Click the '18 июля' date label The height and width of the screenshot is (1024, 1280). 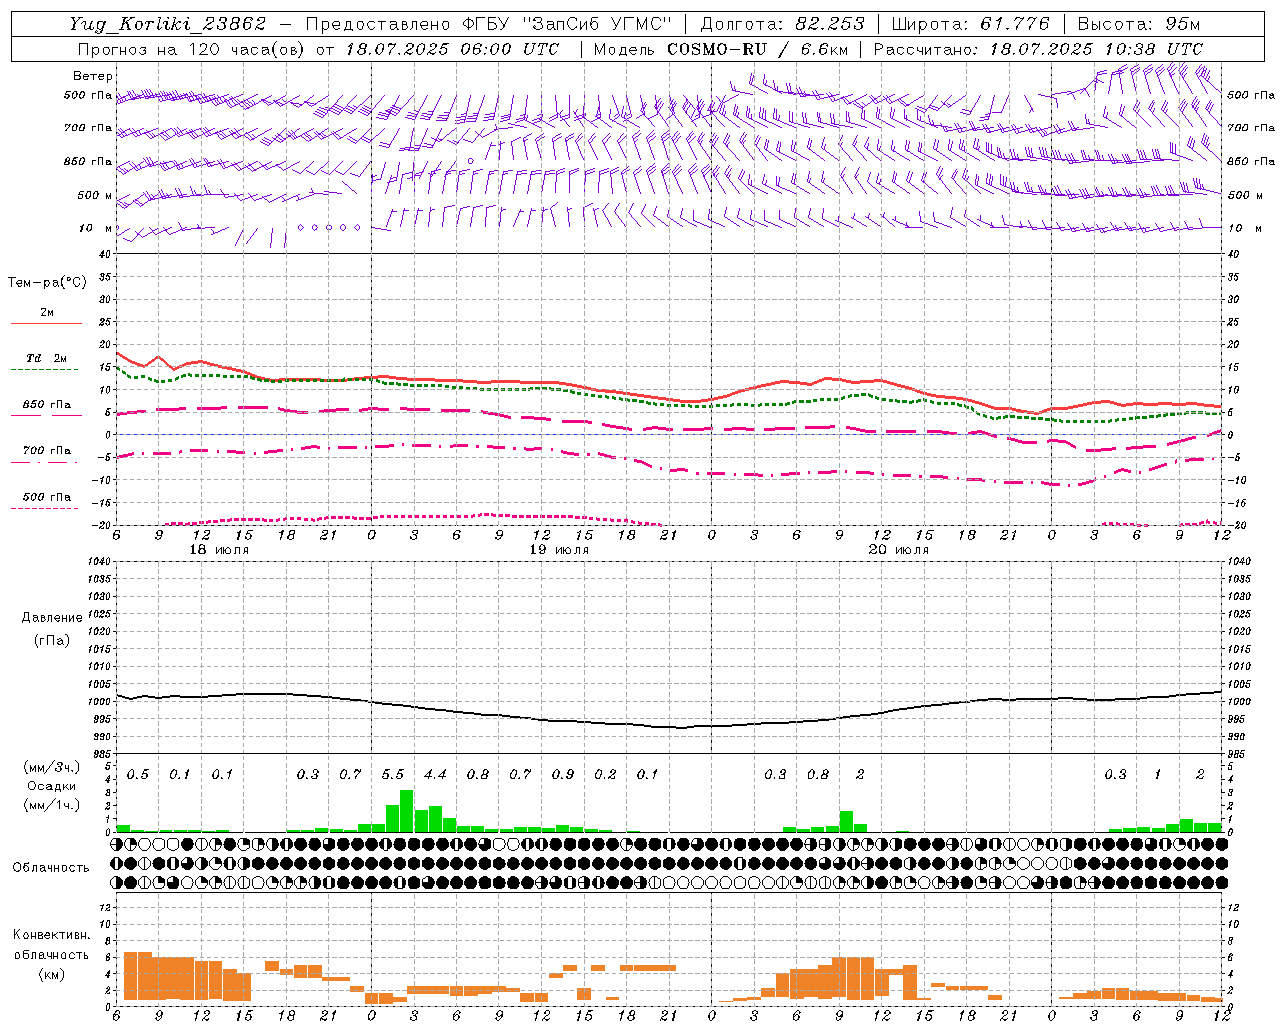219,550
